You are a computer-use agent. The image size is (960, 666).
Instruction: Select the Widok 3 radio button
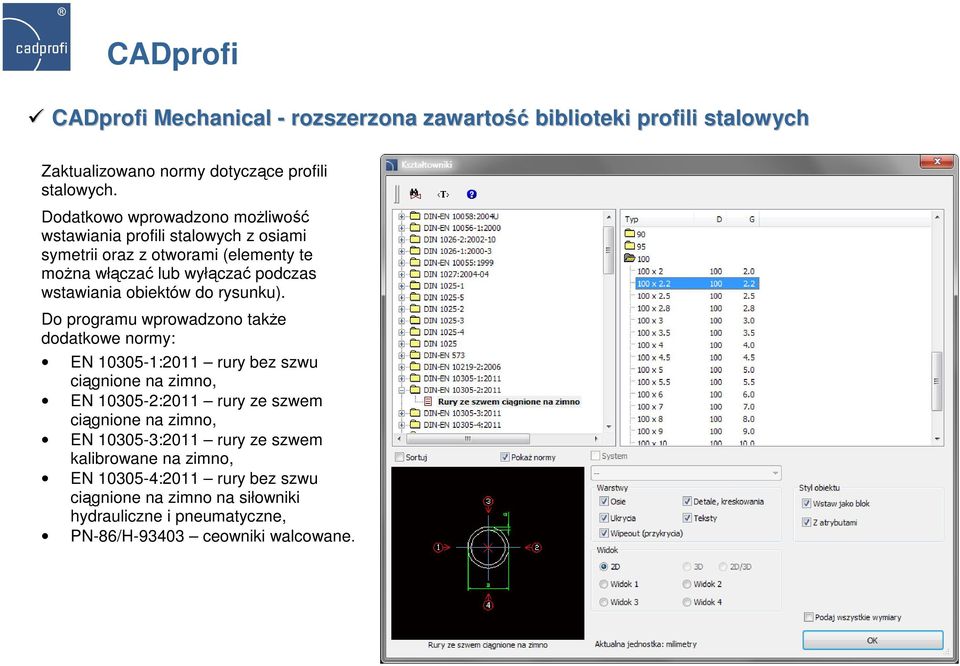point(604,602)
